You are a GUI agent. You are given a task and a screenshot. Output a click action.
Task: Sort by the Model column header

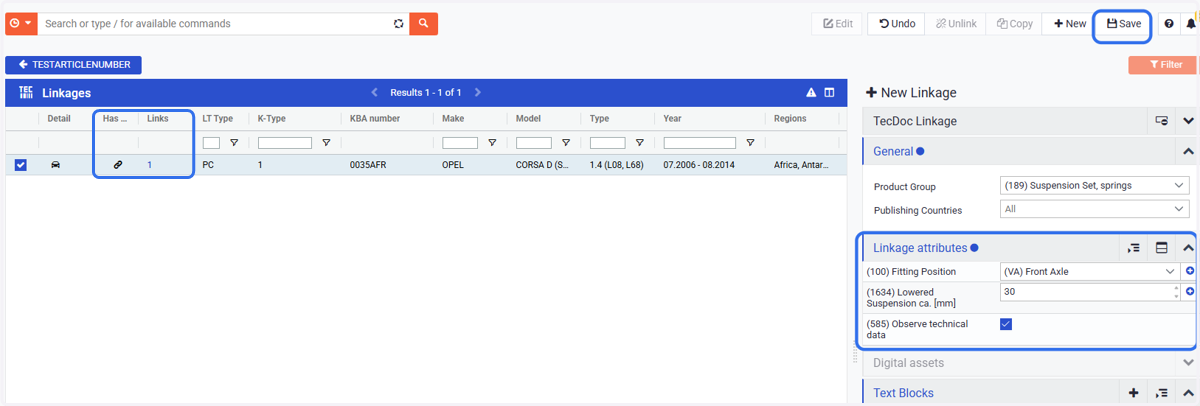click(x=528, y=118)
